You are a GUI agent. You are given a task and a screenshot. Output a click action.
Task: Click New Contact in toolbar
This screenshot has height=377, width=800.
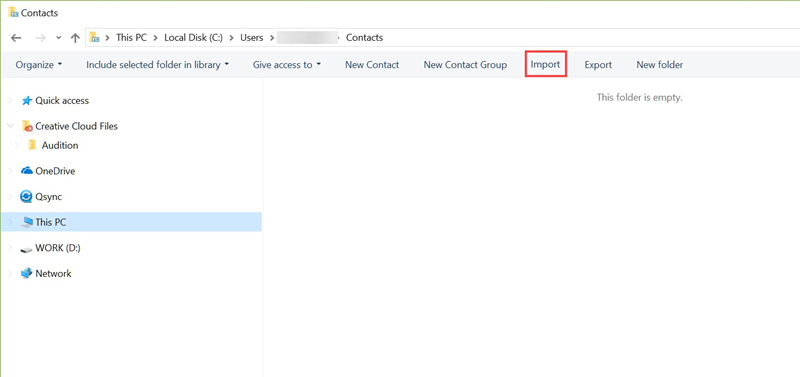tap(372, 65)
